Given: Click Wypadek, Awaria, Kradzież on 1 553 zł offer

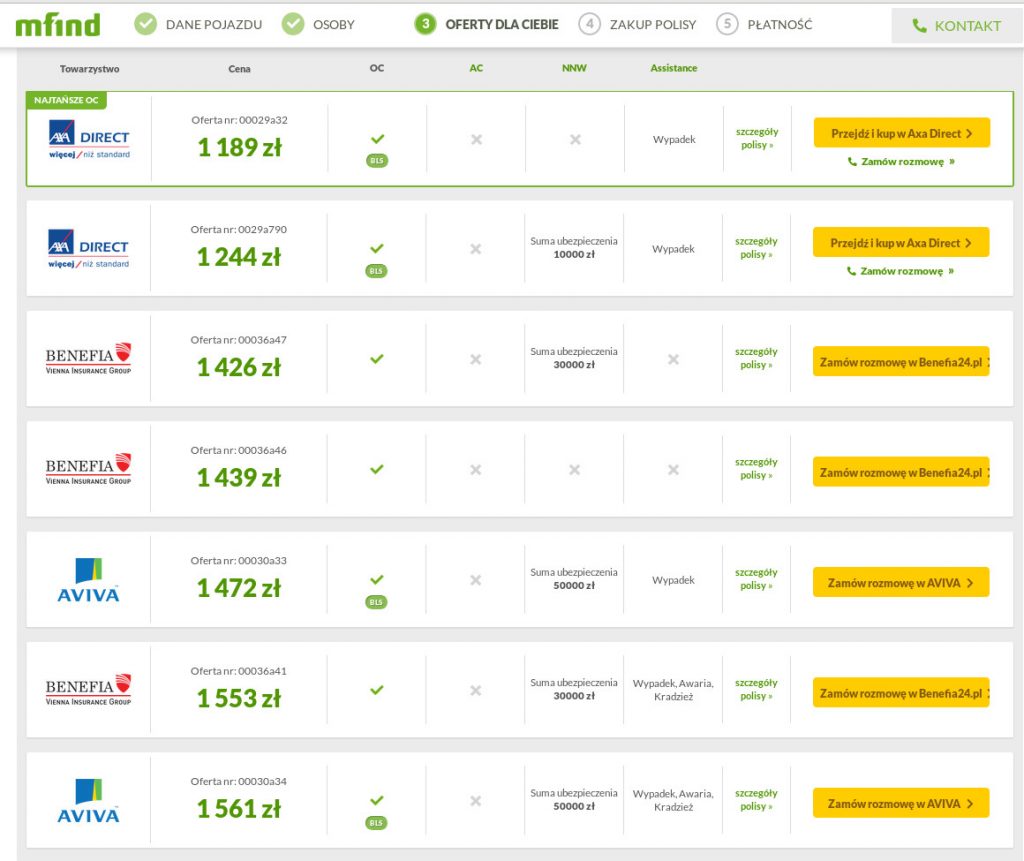Looking at the screenshot, I should (673, 690).
